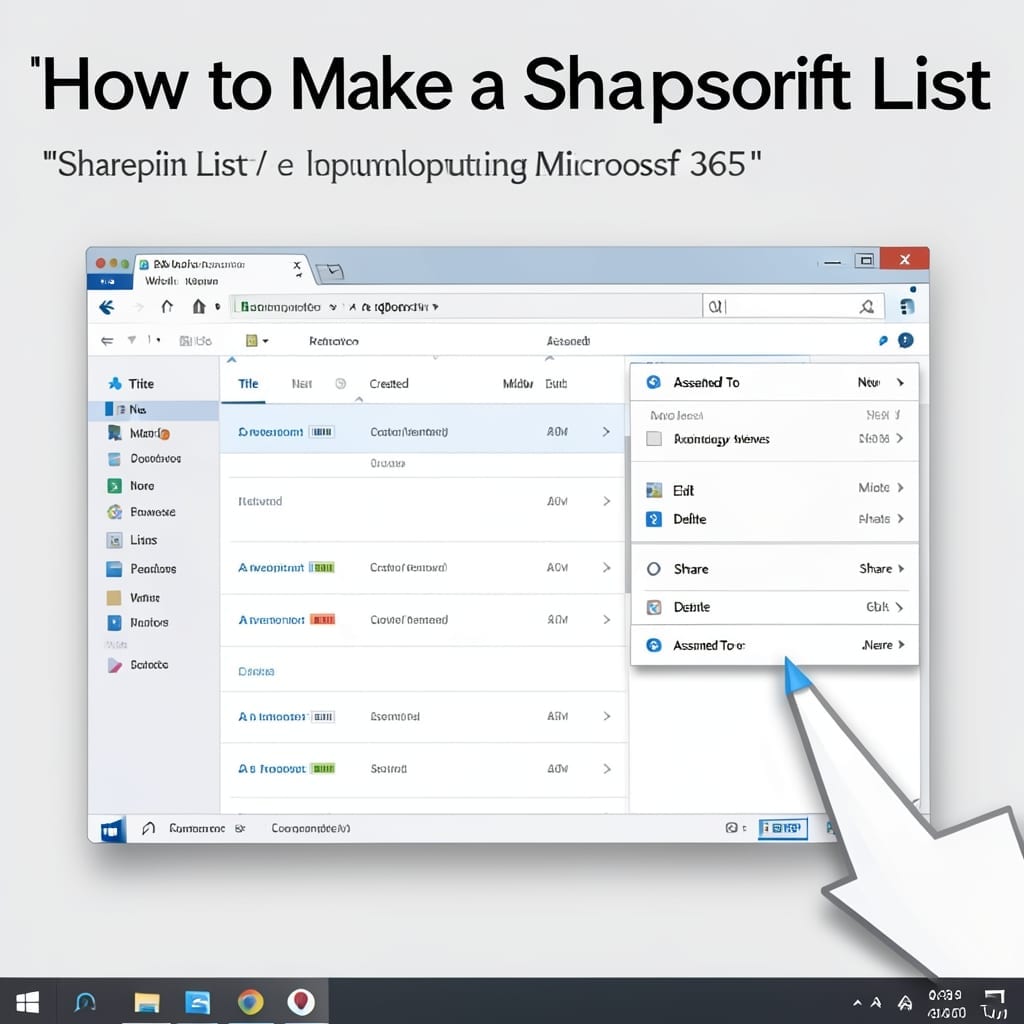
Task: Choose Edit in the context menu
Action: (x=683, y=491)
